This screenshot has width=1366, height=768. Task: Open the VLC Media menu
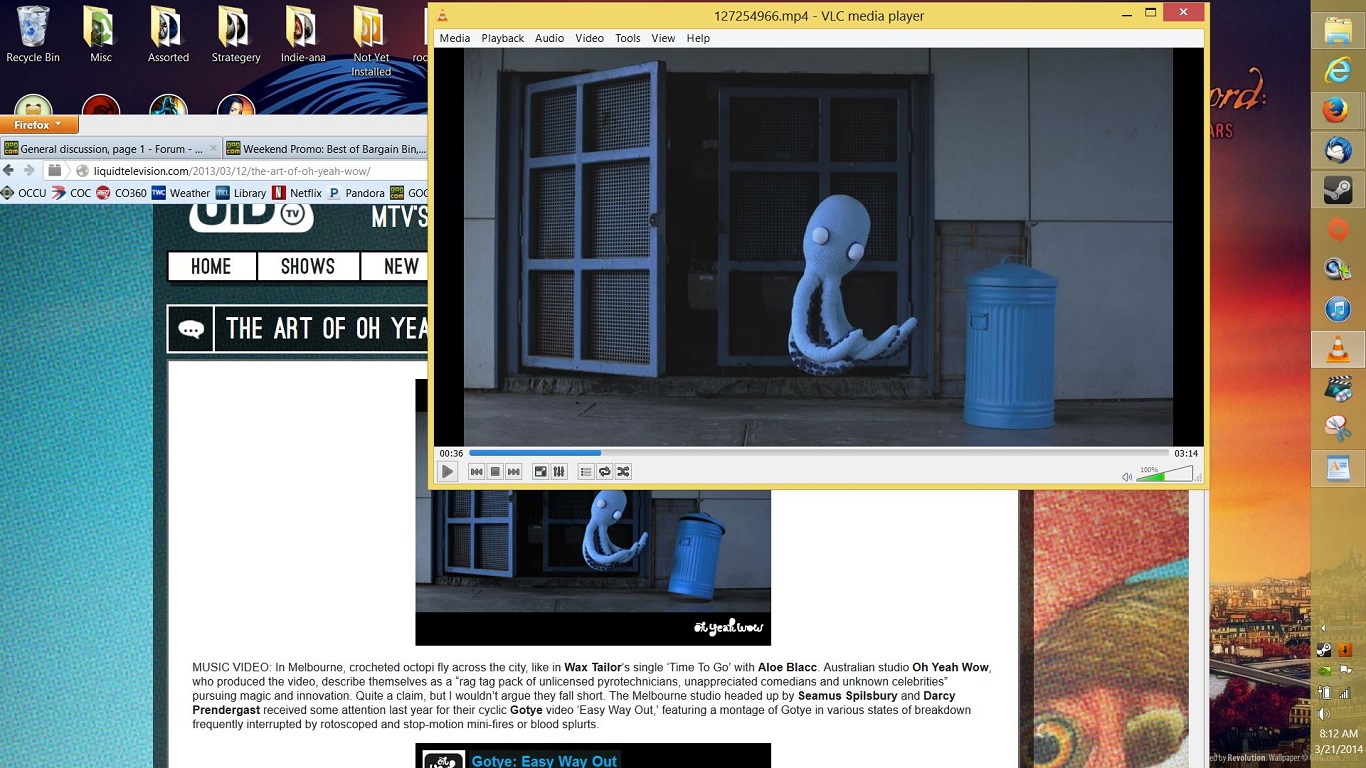[x=454, y=38]
